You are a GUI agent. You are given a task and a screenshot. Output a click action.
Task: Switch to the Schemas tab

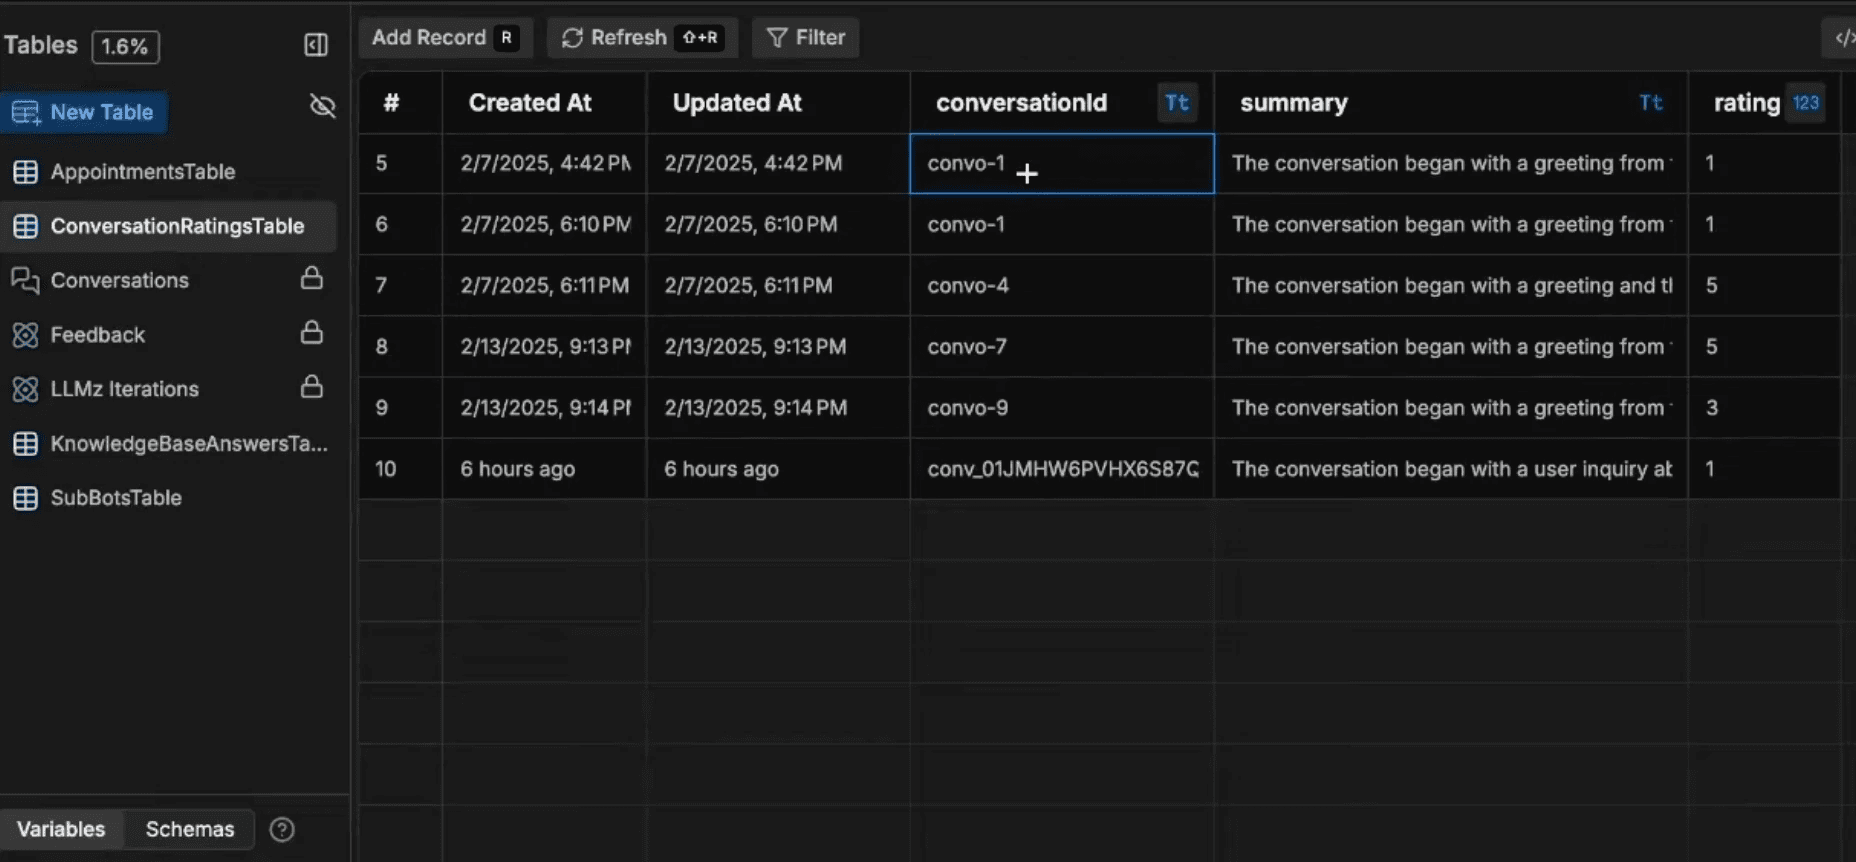coord(190,829)
